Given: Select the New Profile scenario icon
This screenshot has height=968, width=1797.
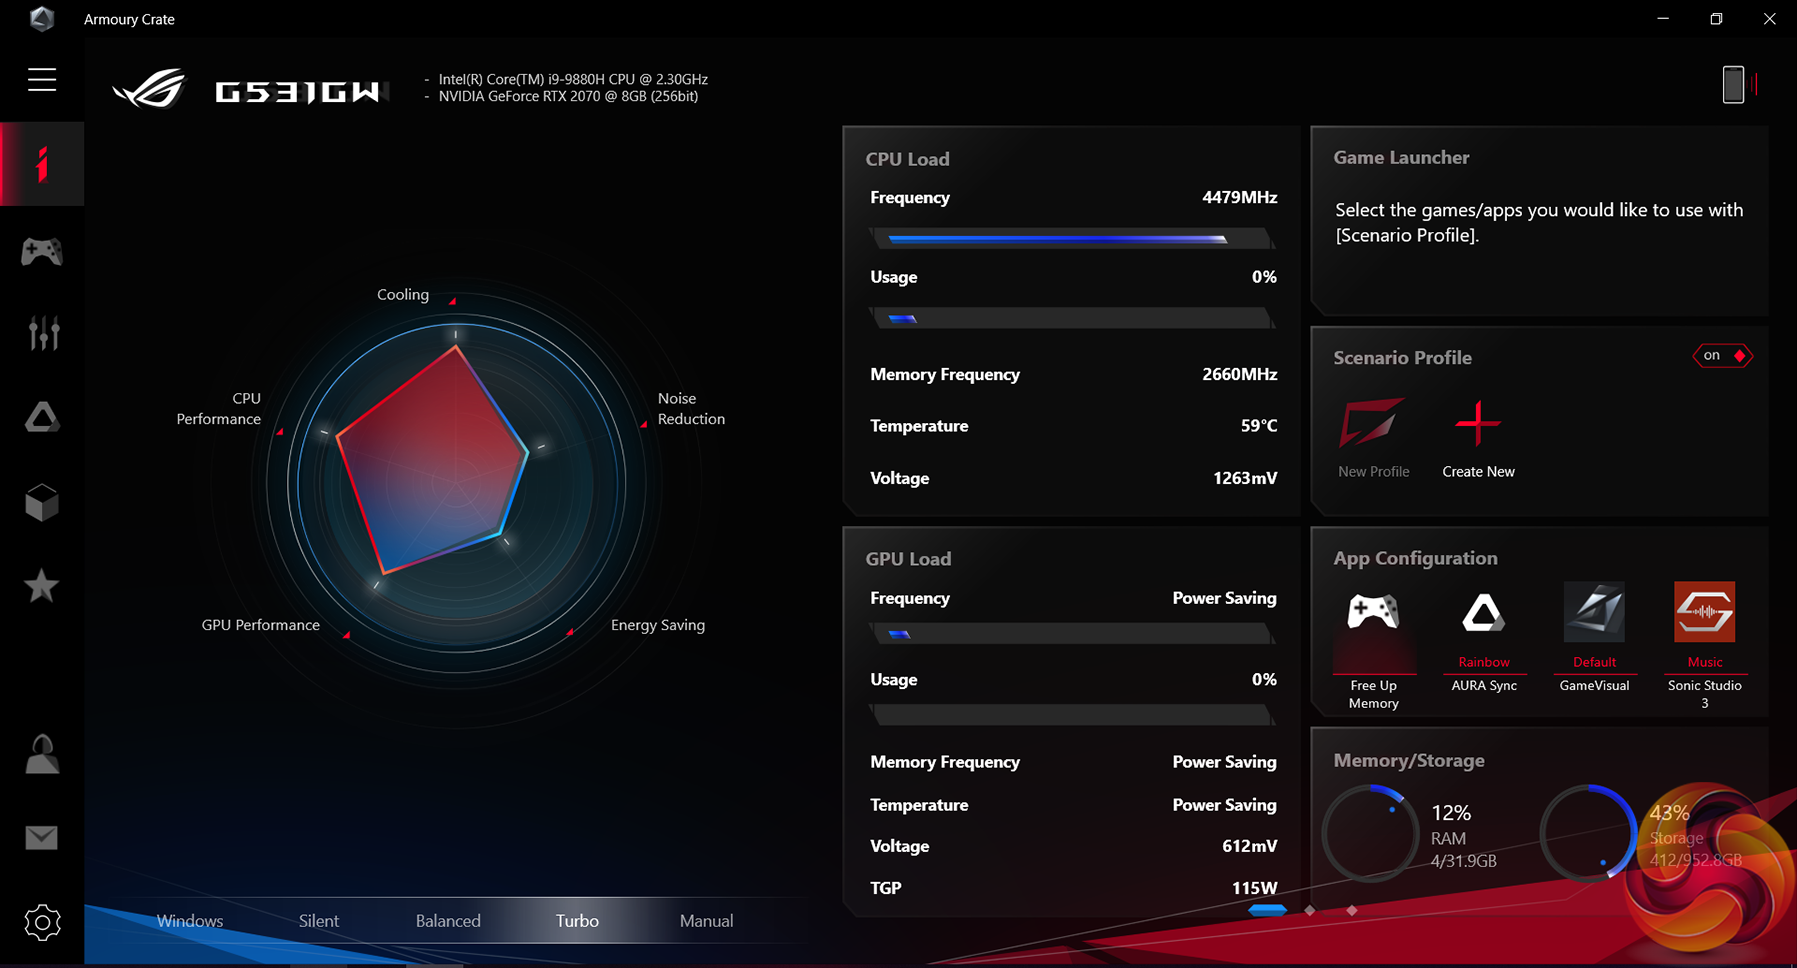Looking at the screenshot, I should coord(1372,424).
